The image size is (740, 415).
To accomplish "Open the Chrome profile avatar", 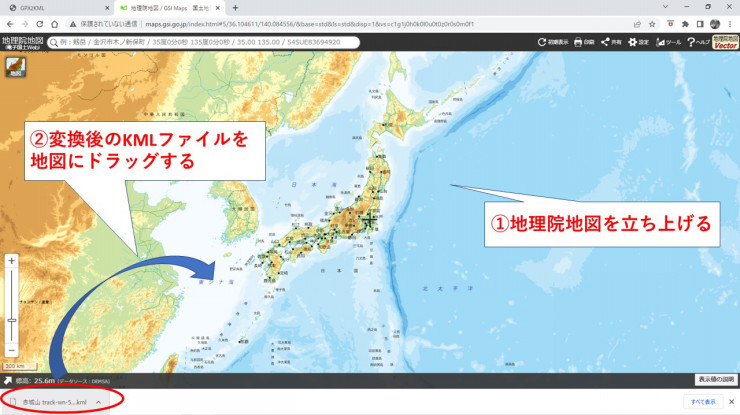I will click(715, 24).
